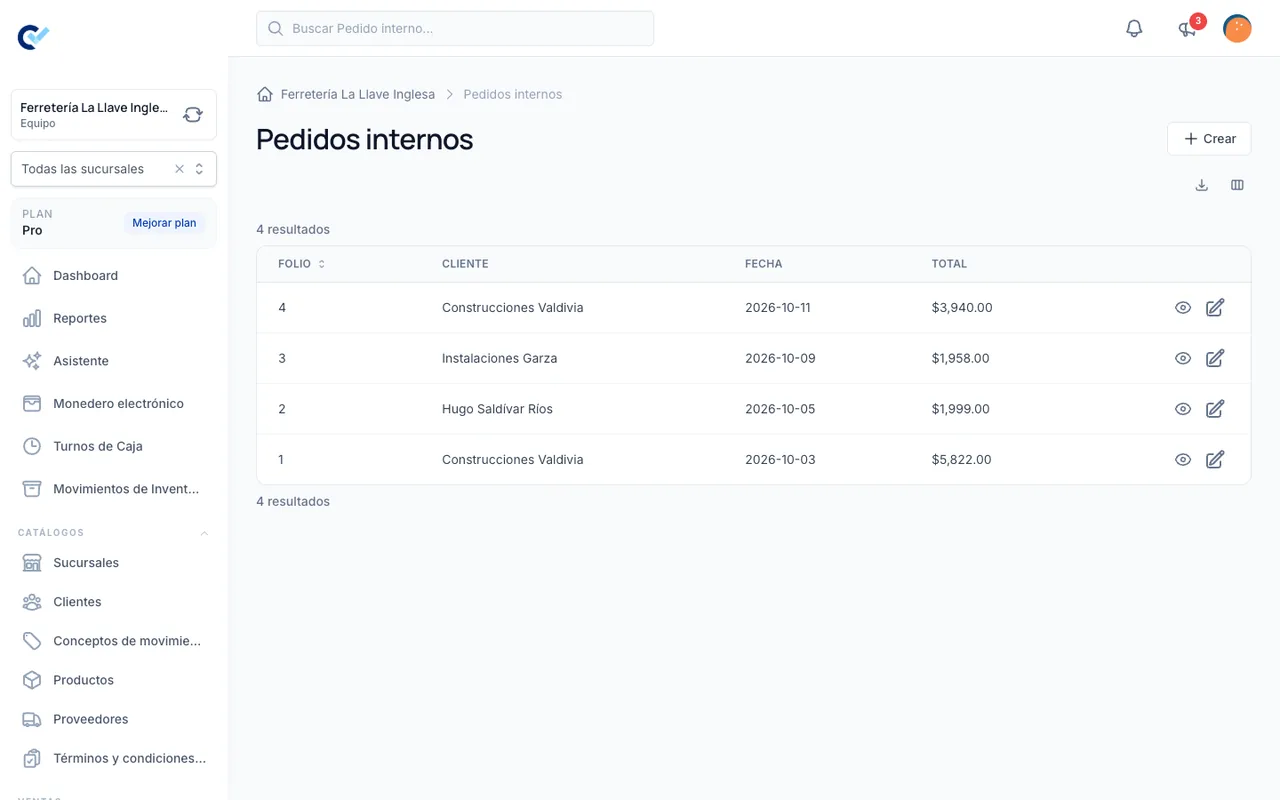The width and height of the screenshot is (1280, 800).
Task: Open Sucursales catalog
Action: click(x=114, y=563)
